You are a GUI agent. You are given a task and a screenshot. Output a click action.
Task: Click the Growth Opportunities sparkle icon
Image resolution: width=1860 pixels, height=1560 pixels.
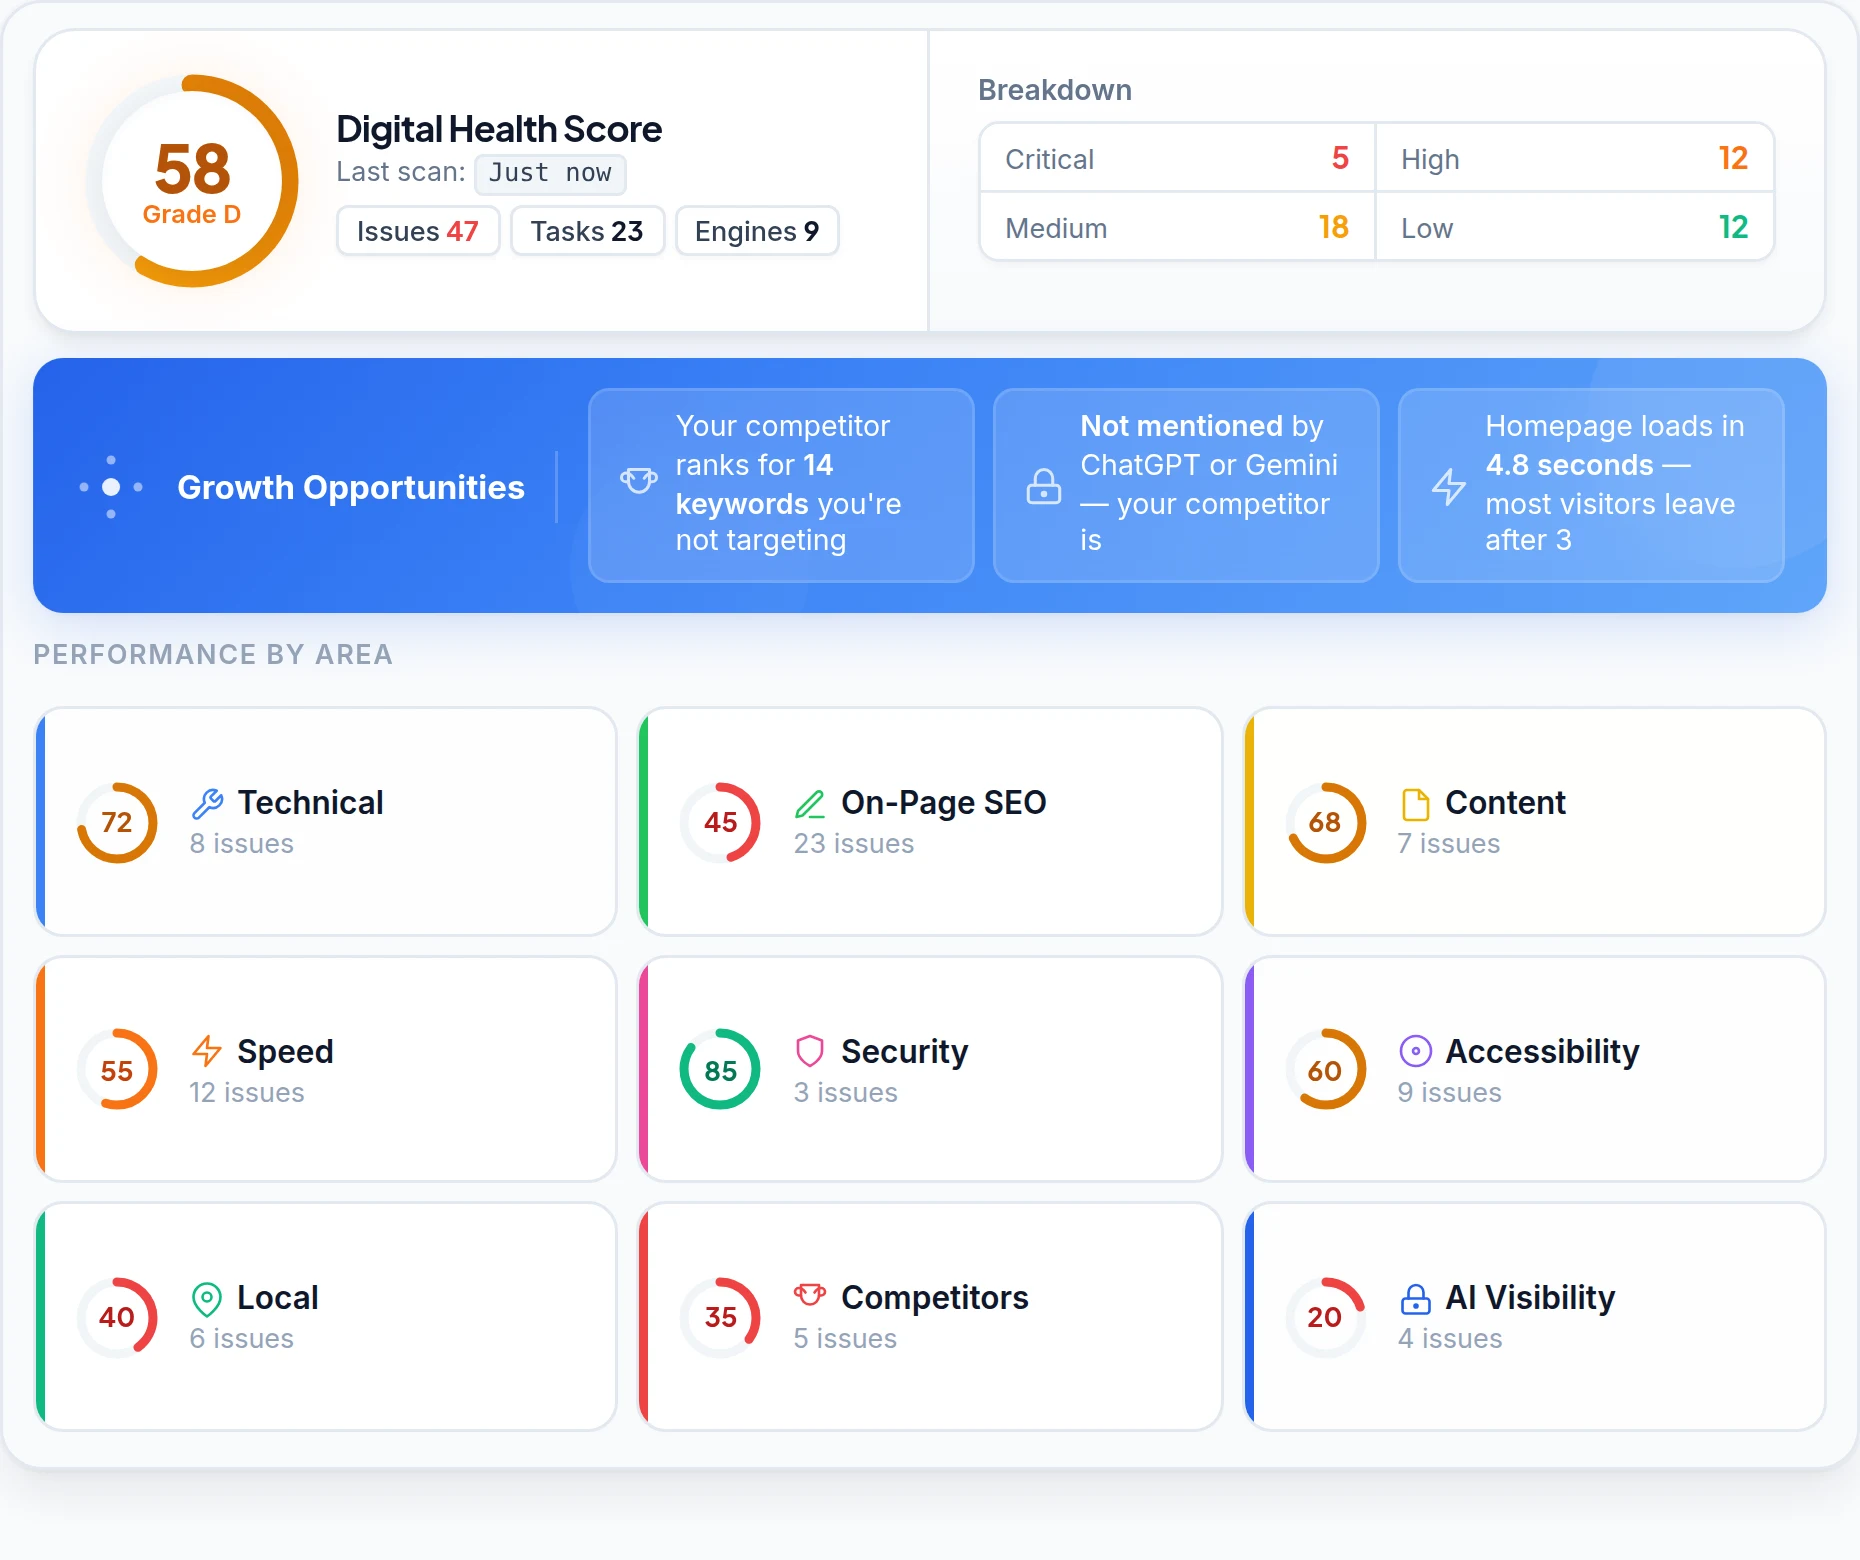tap(111, 487)
